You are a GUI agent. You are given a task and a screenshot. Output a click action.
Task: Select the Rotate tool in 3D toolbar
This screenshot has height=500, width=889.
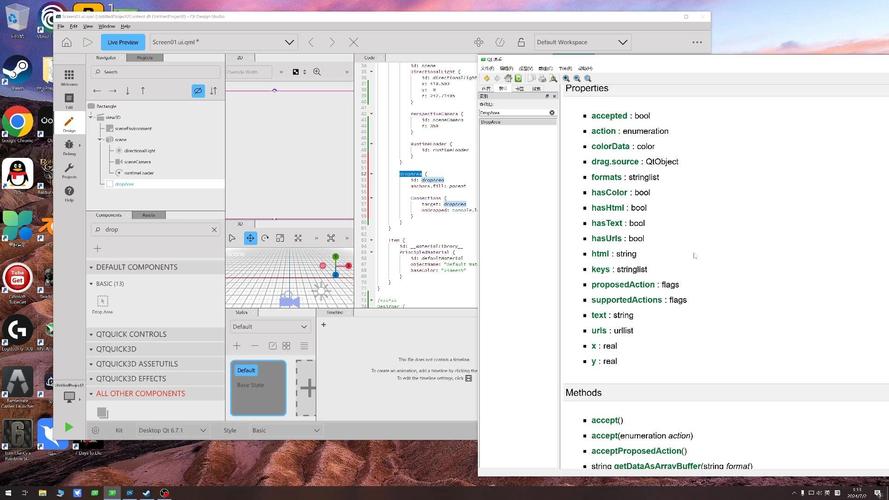point(265,238)
